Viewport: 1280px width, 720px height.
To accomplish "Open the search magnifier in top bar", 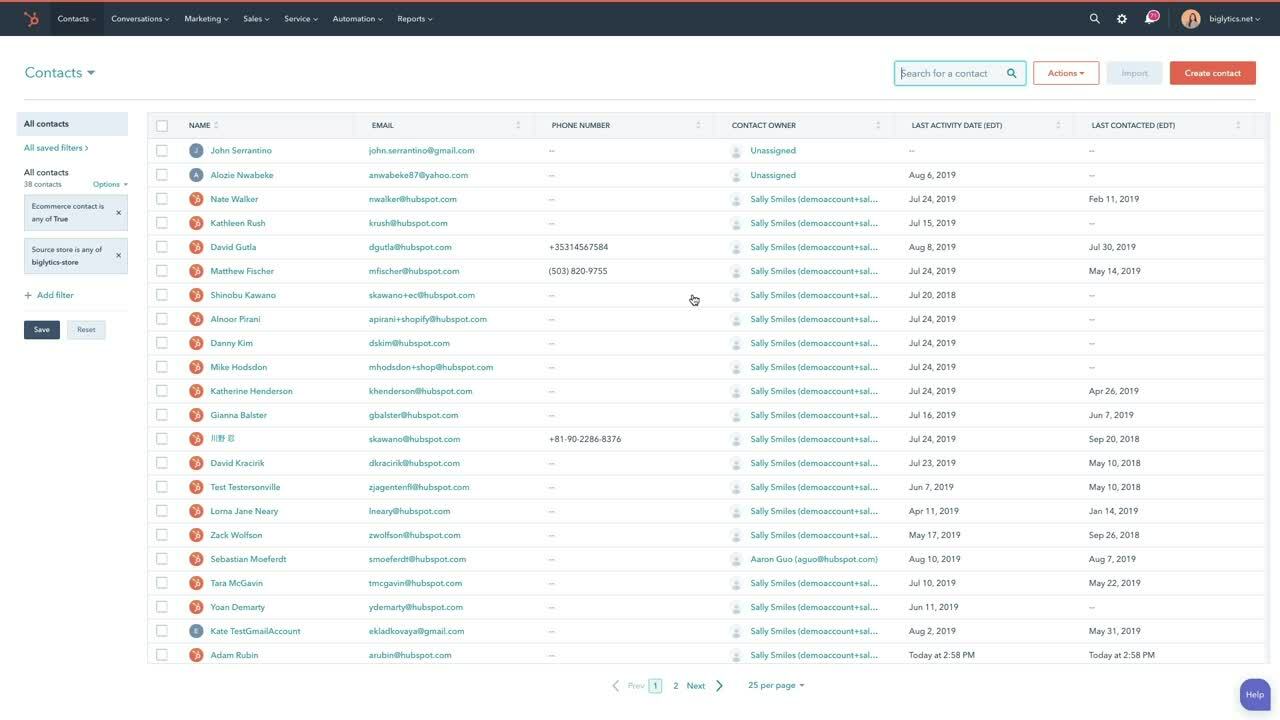I will 1094,18.
